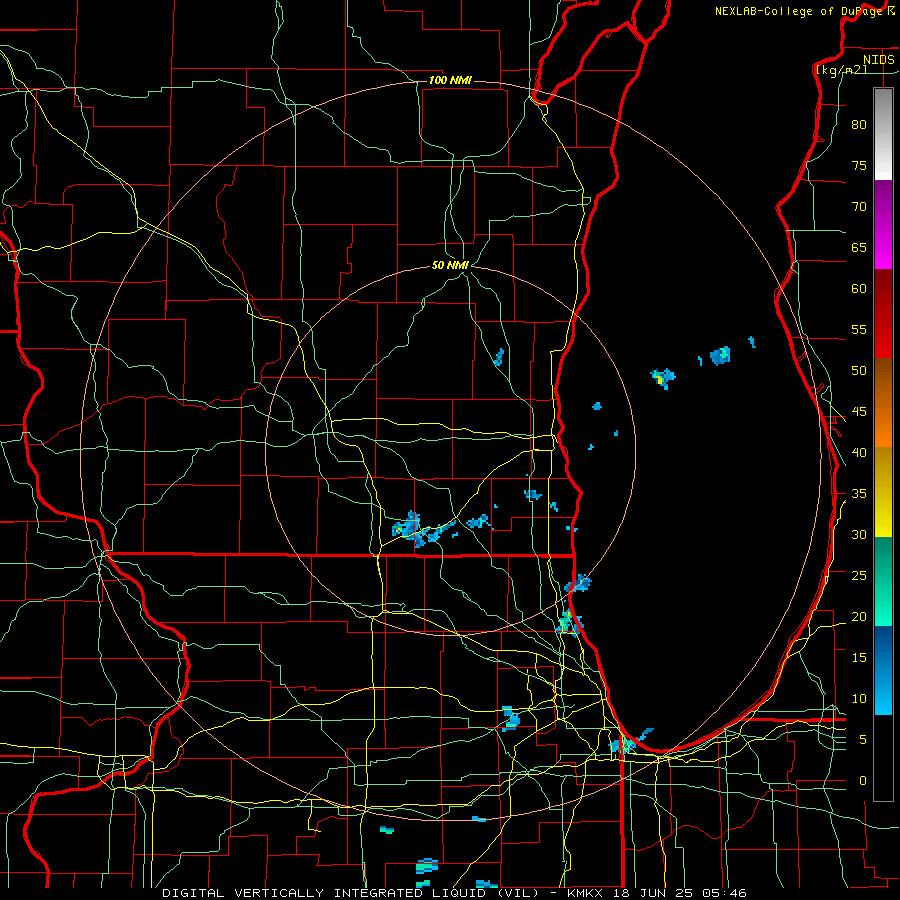Click the yellow-core echo over Lake Michigan
The image size is (900, 900).
point(662,378)
